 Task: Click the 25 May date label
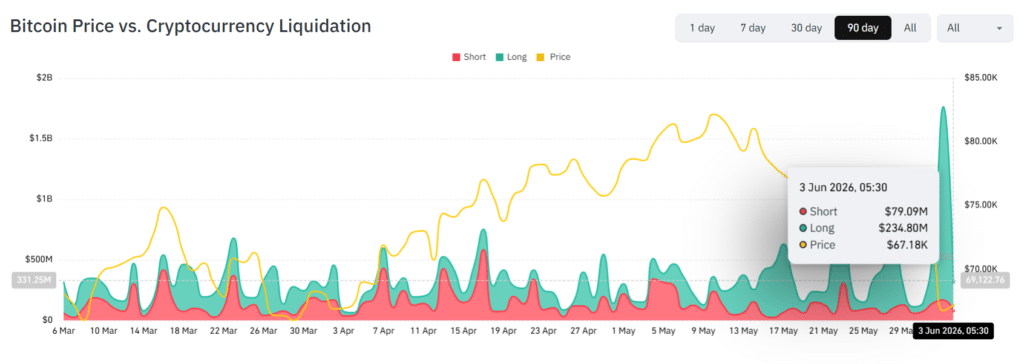pos(863,331)
